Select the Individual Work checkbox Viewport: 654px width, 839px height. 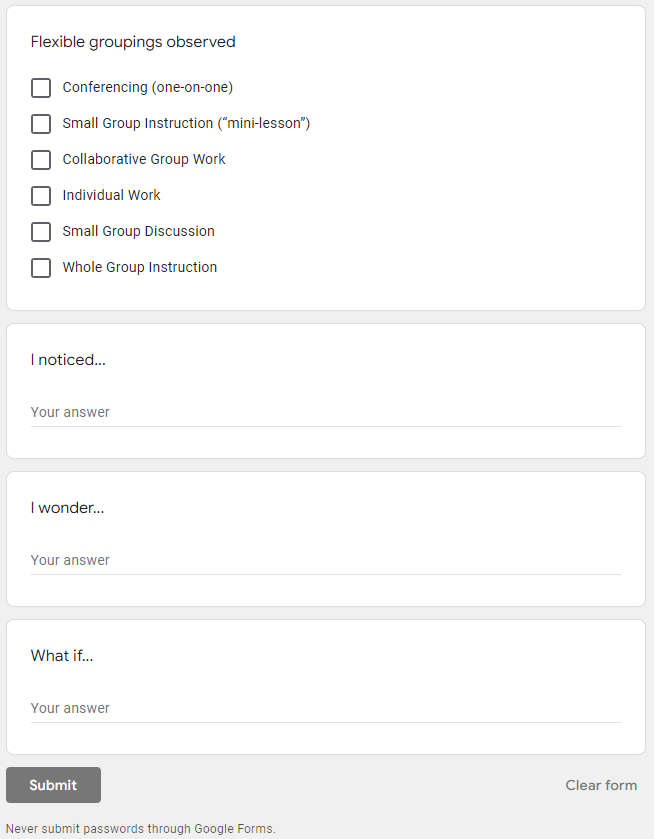41,196
